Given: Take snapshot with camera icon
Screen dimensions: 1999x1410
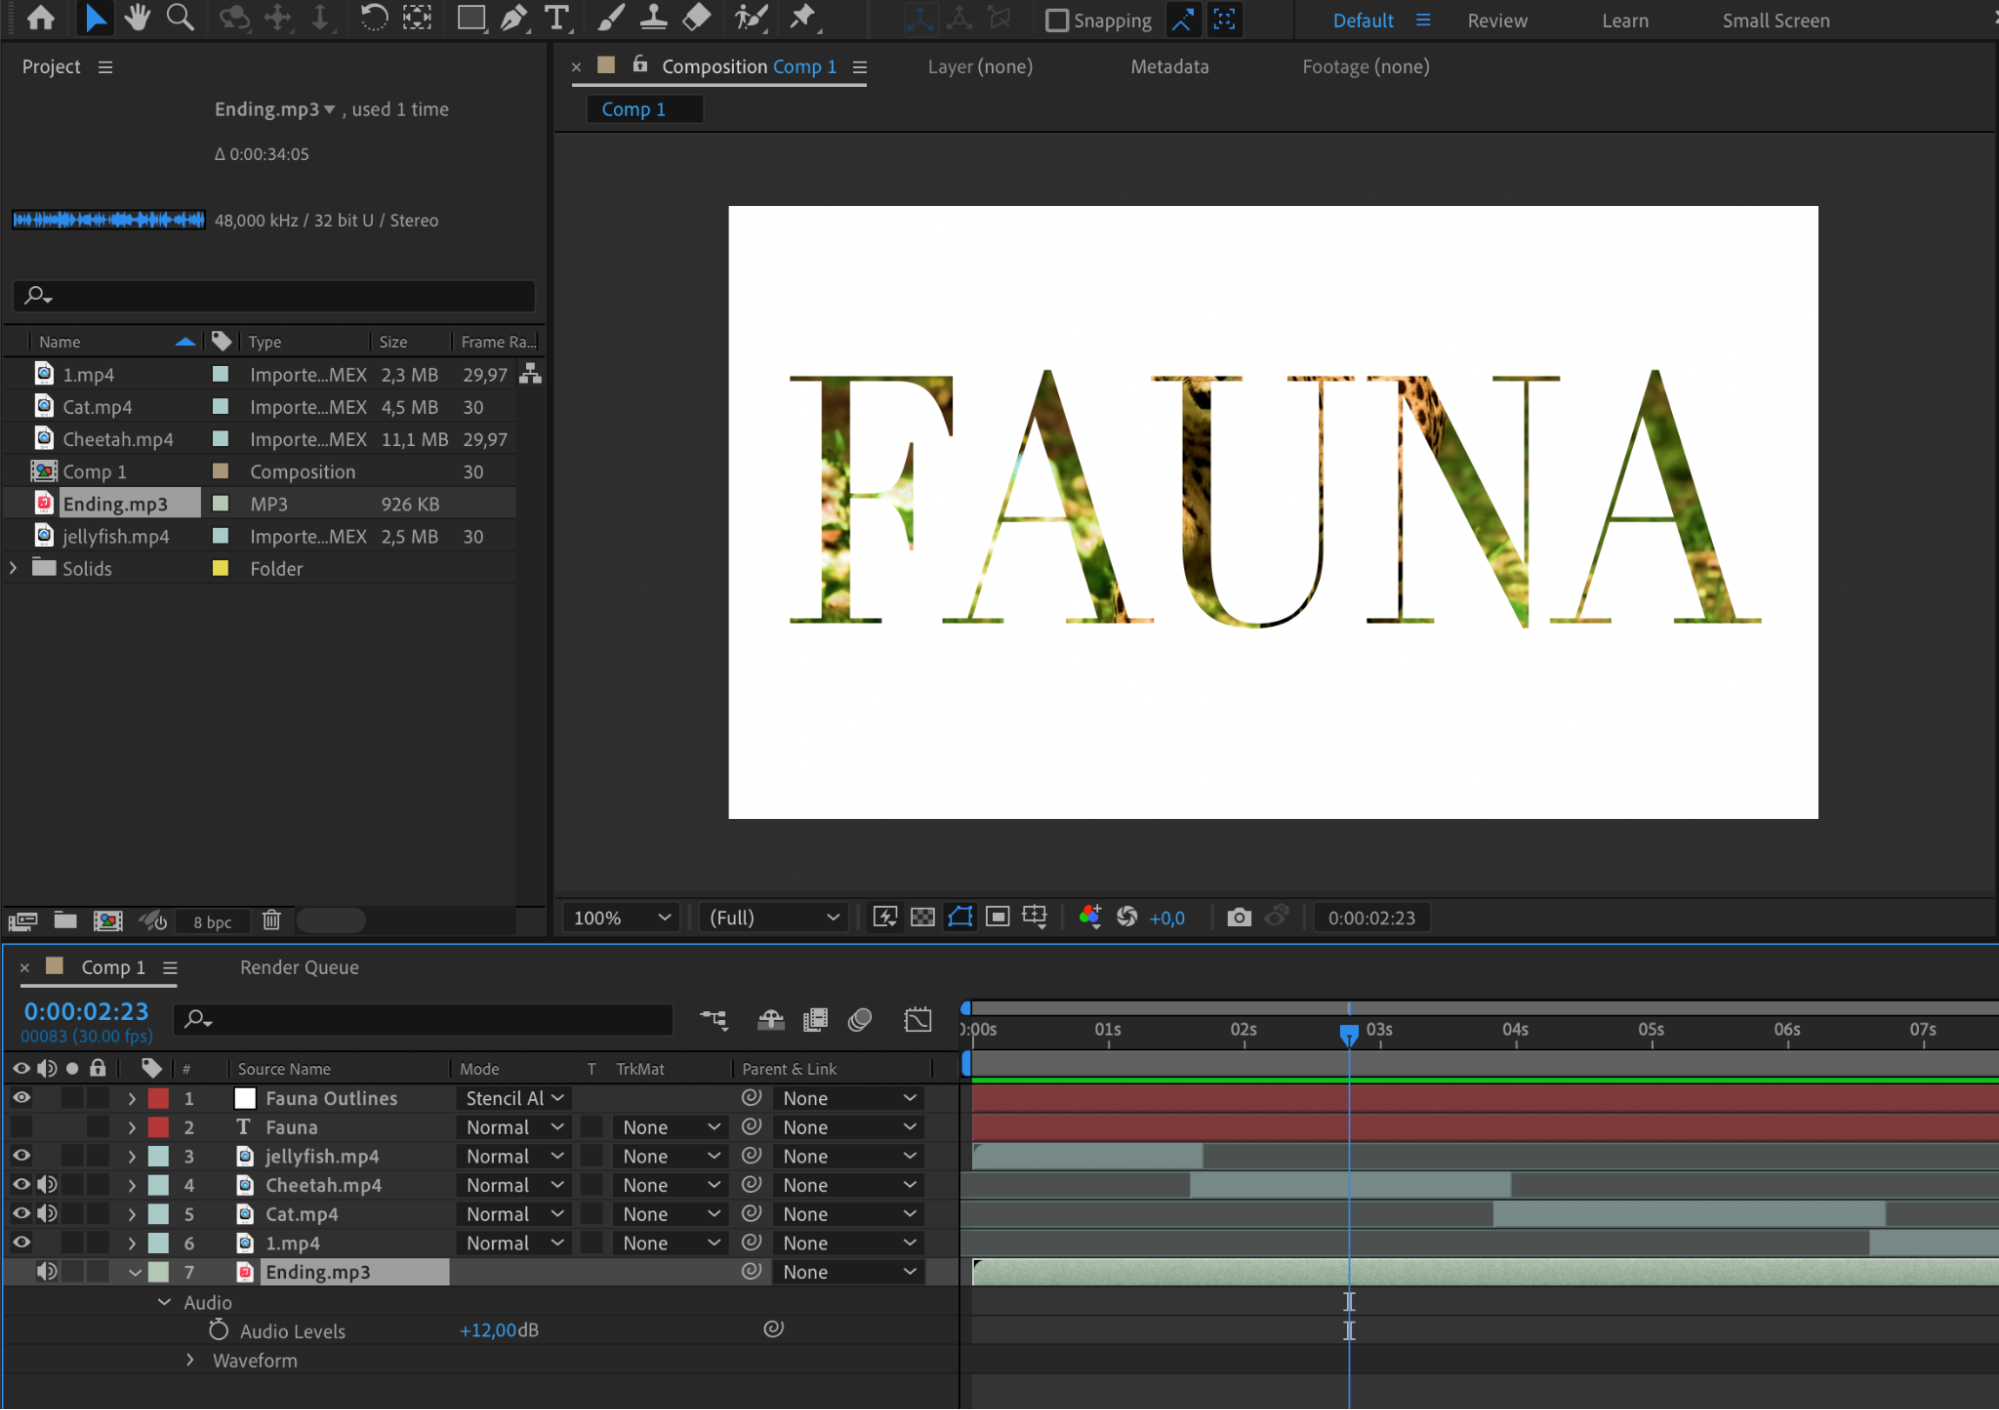Looking at the screenshot, I should click(x=1239, y=917).
